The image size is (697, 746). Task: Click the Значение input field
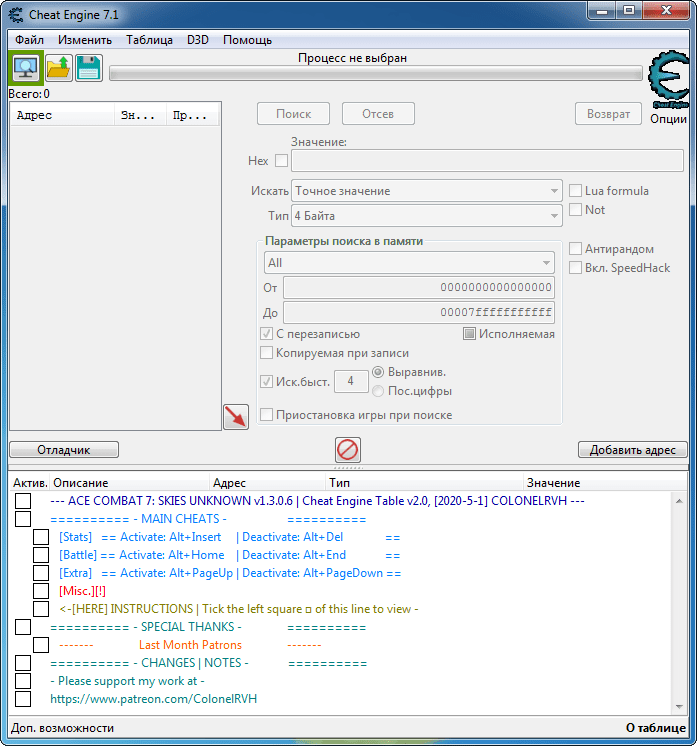coord(488,161)
